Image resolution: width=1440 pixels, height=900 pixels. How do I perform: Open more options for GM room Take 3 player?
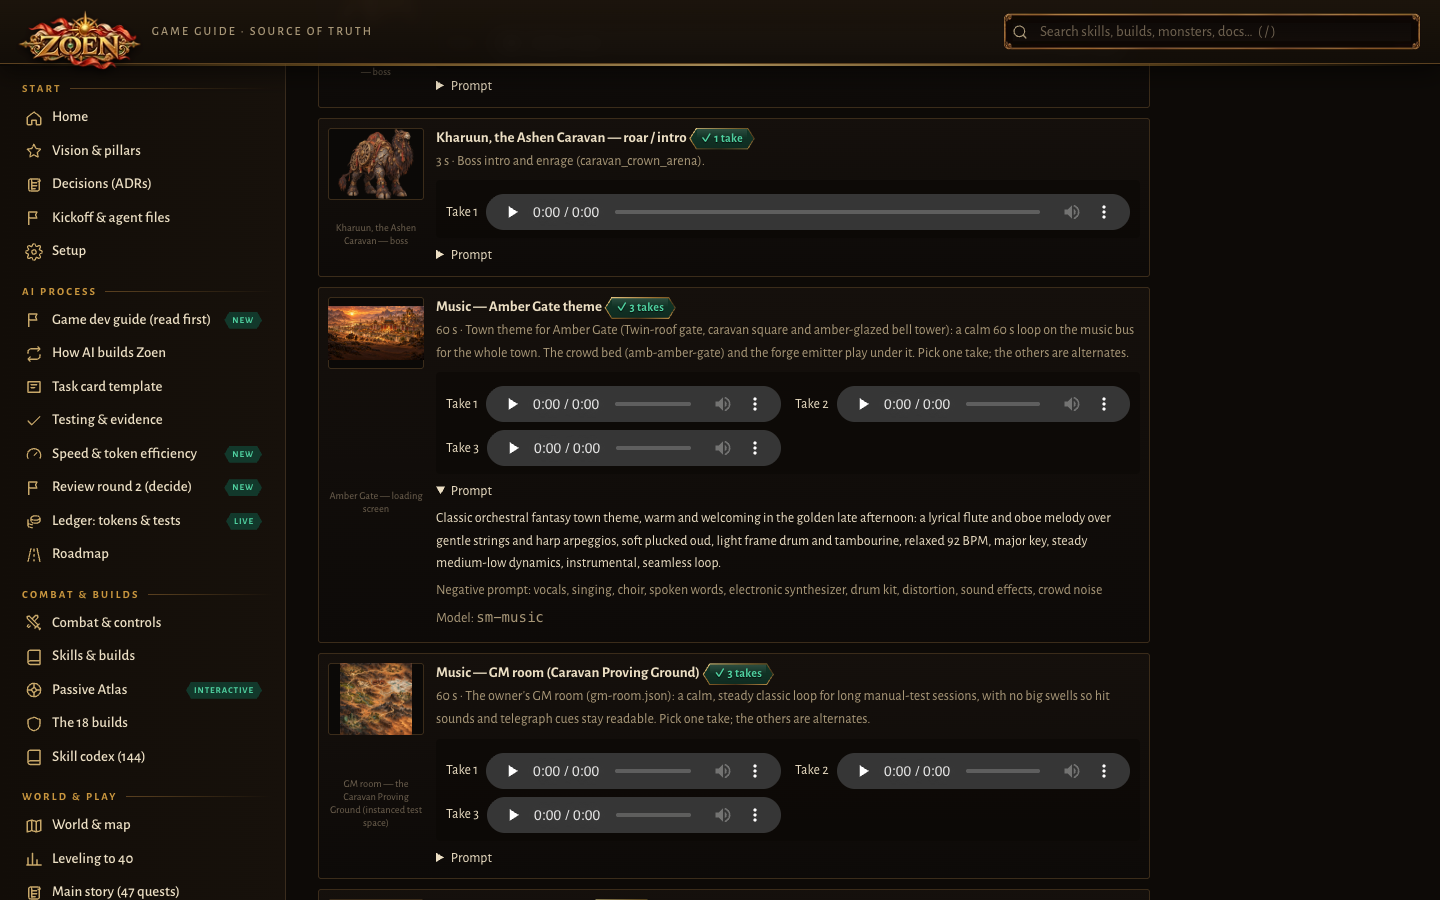(755, 815)
